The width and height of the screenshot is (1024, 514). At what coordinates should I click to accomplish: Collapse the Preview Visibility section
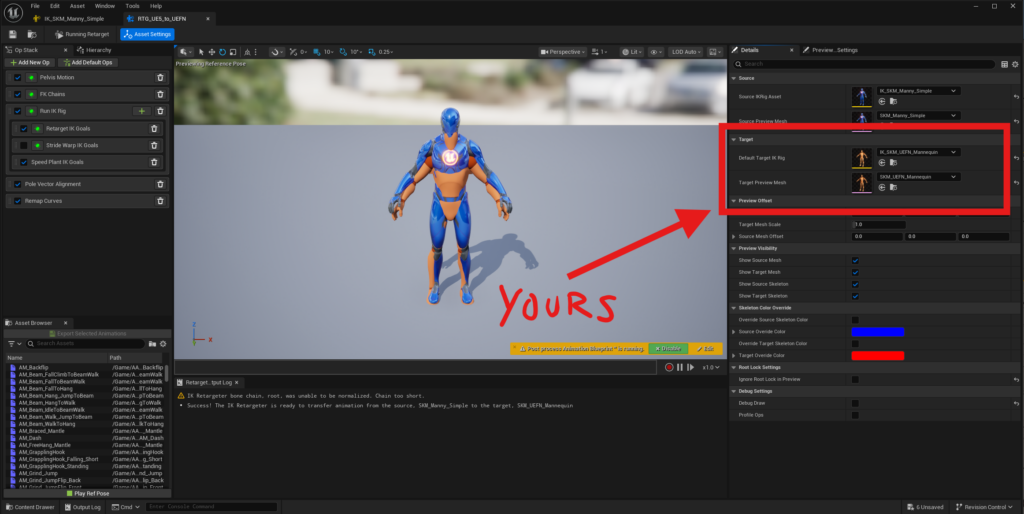coord(735,248)
